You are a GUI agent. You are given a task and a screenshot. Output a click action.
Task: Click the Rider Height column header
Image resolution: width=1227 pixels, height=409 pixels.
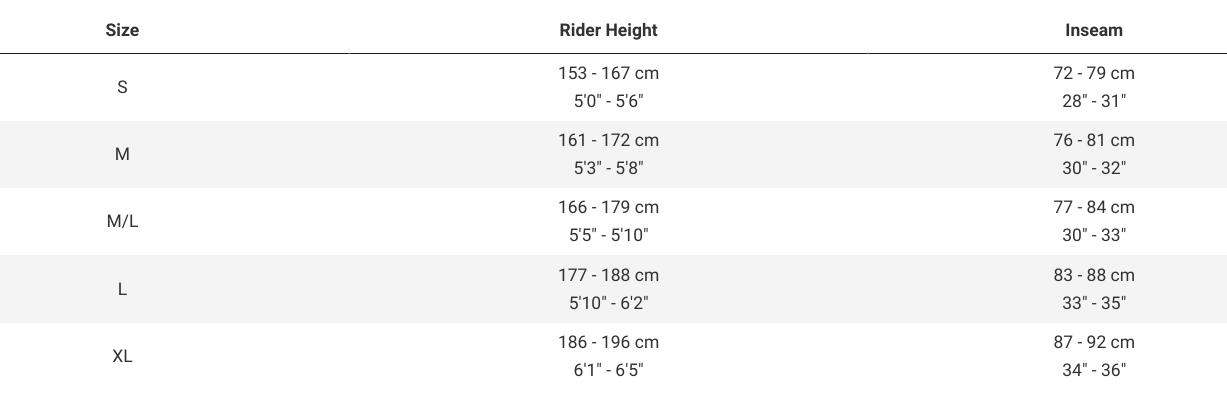[x=608, y=30]
